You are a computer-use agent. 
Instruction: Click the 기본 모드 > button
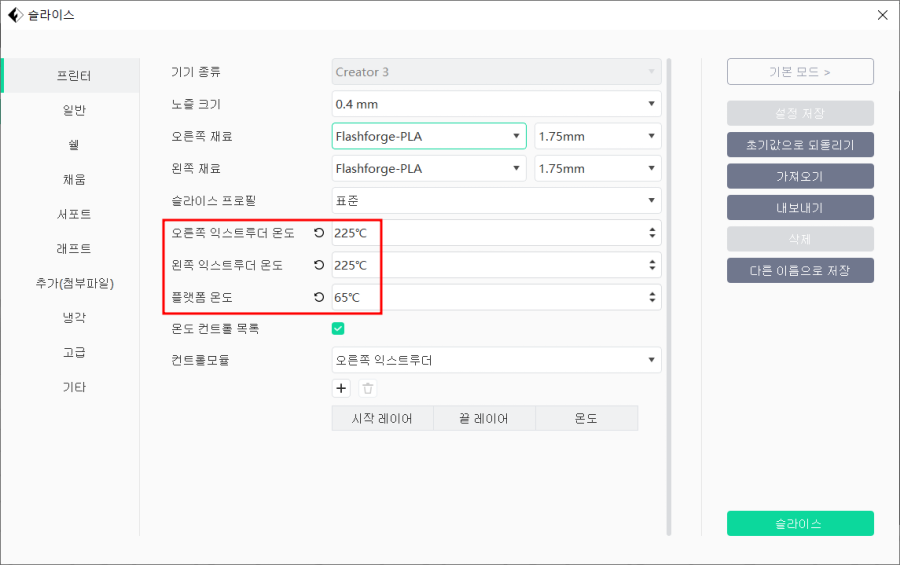800,72
